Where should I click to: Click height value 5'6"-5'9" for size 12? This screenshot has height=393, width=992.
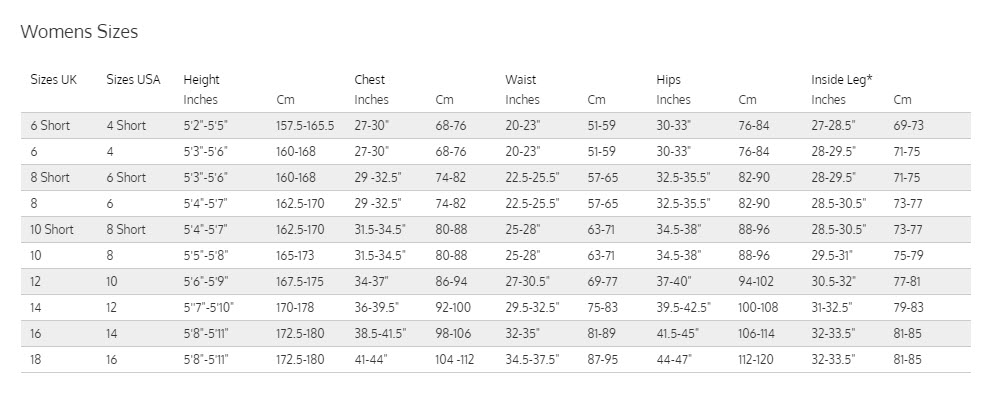click(205, 281)
